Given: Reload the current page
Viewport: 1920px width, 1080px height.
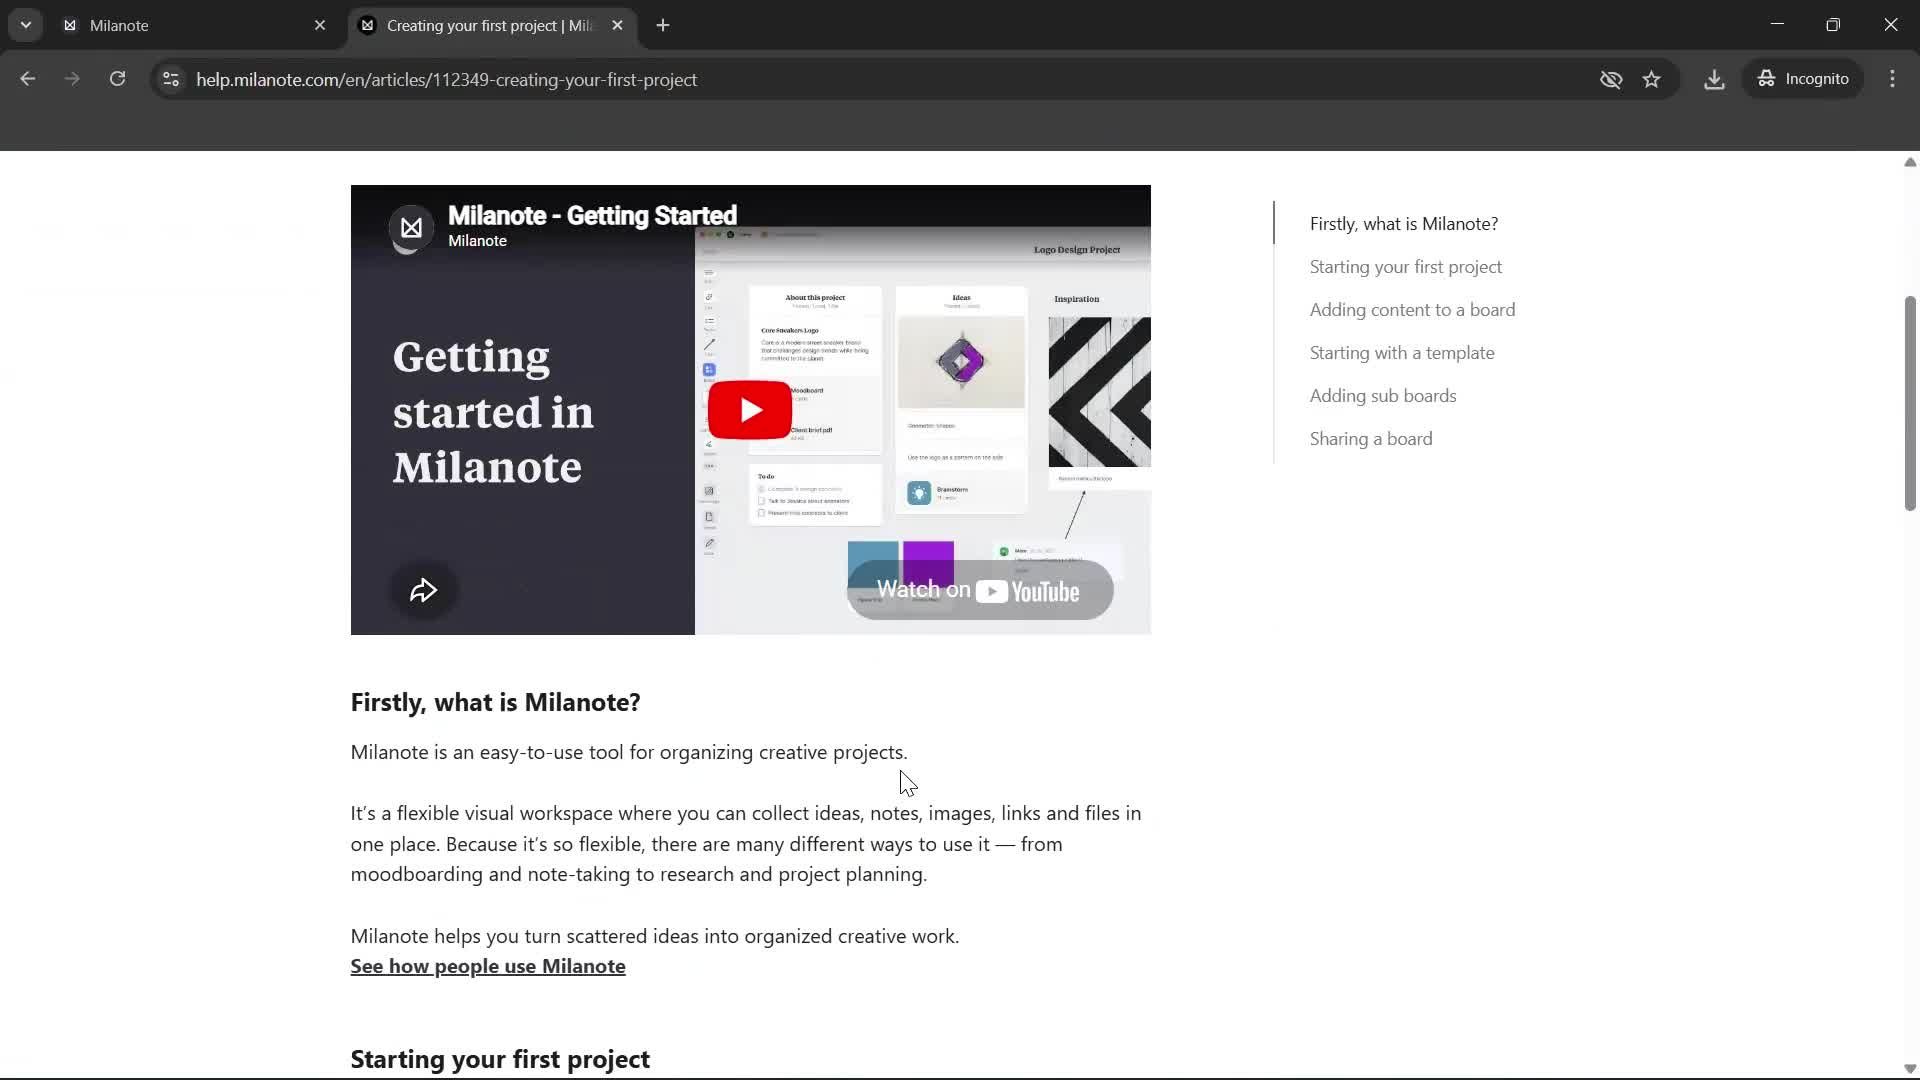Looking at the screenshot, I should 117,79.
